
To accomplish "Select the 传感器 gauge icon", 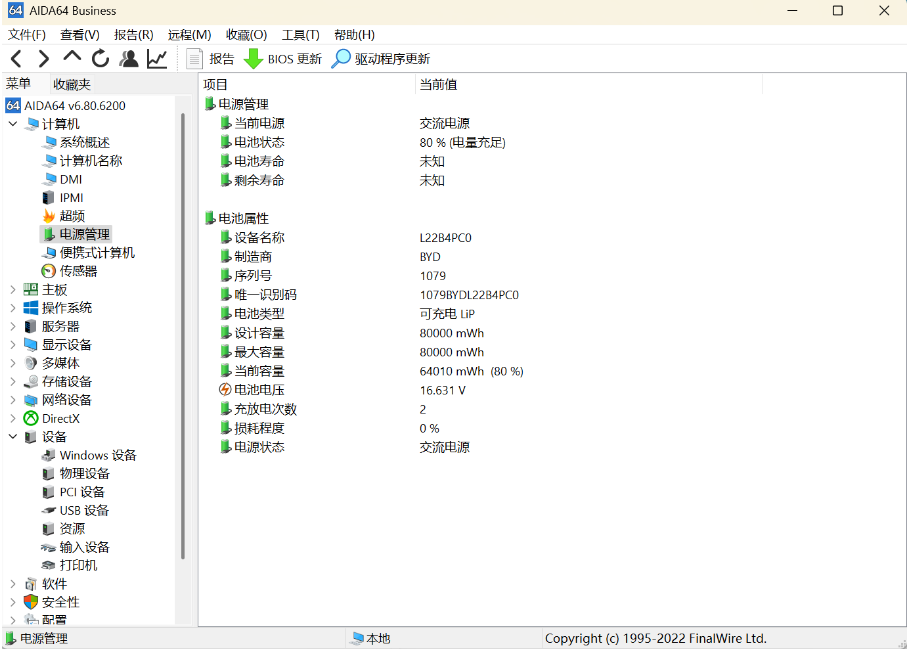I will [x=49, y=271].
